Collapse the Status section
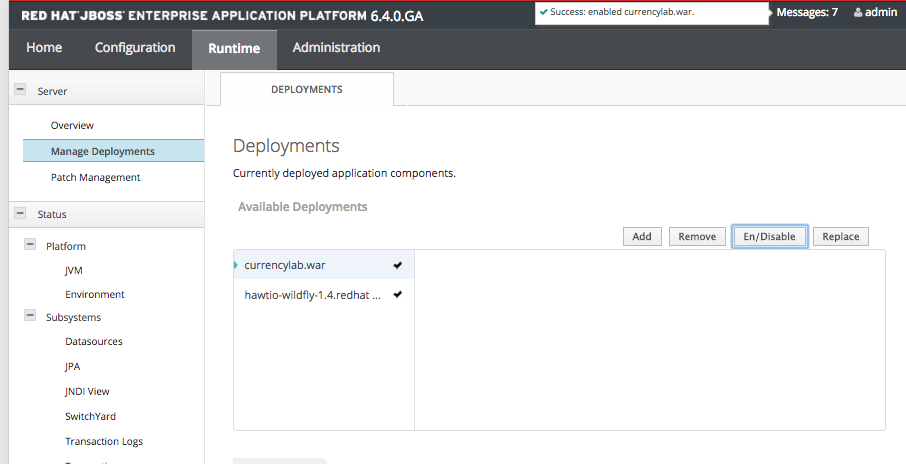 pos(20,213)
